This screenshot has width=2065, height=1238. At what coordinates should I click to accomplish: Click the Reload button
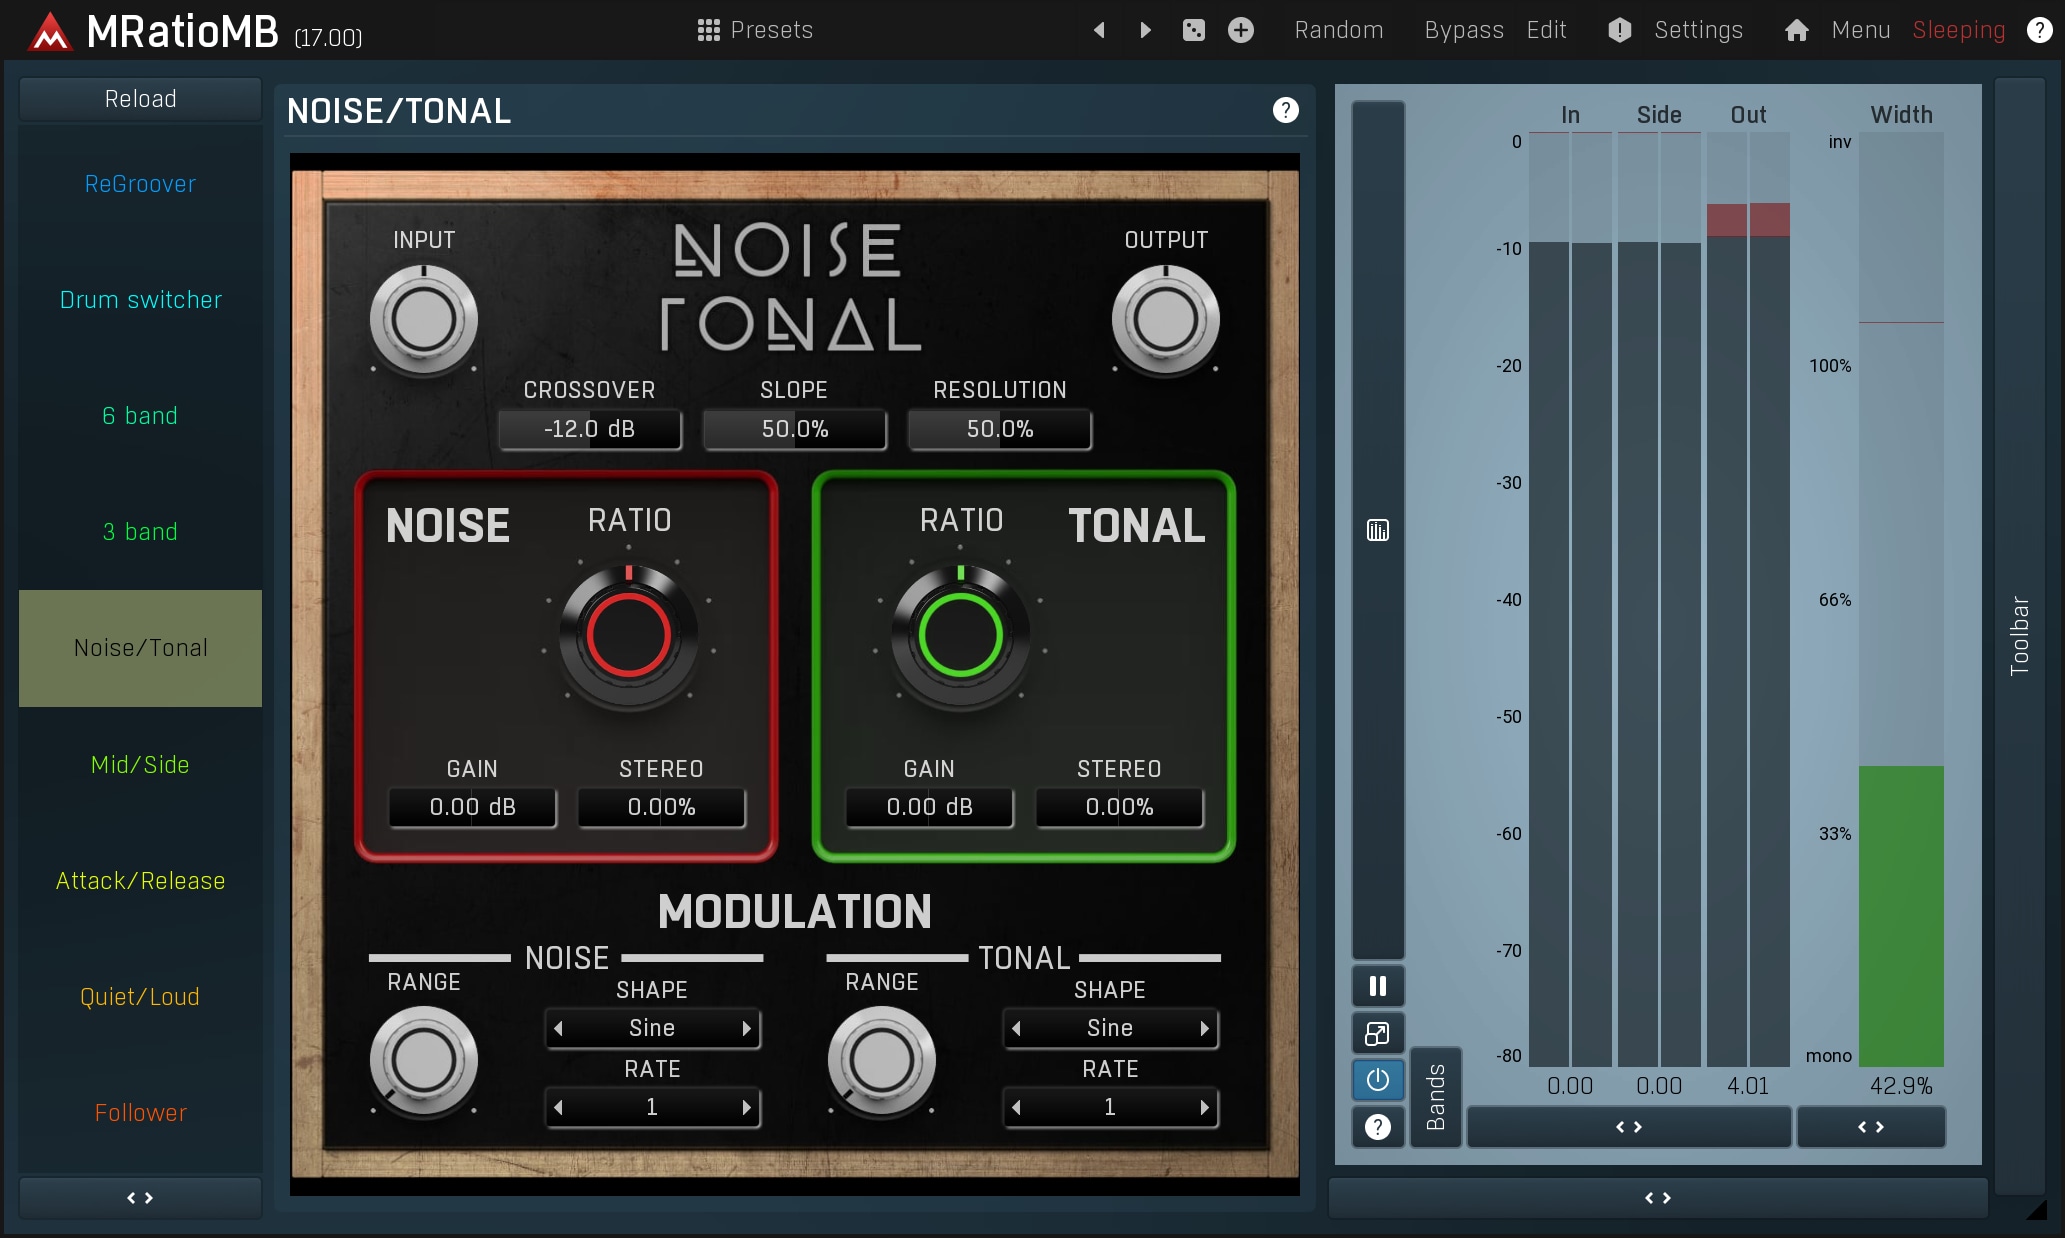[x=140, y=99]
